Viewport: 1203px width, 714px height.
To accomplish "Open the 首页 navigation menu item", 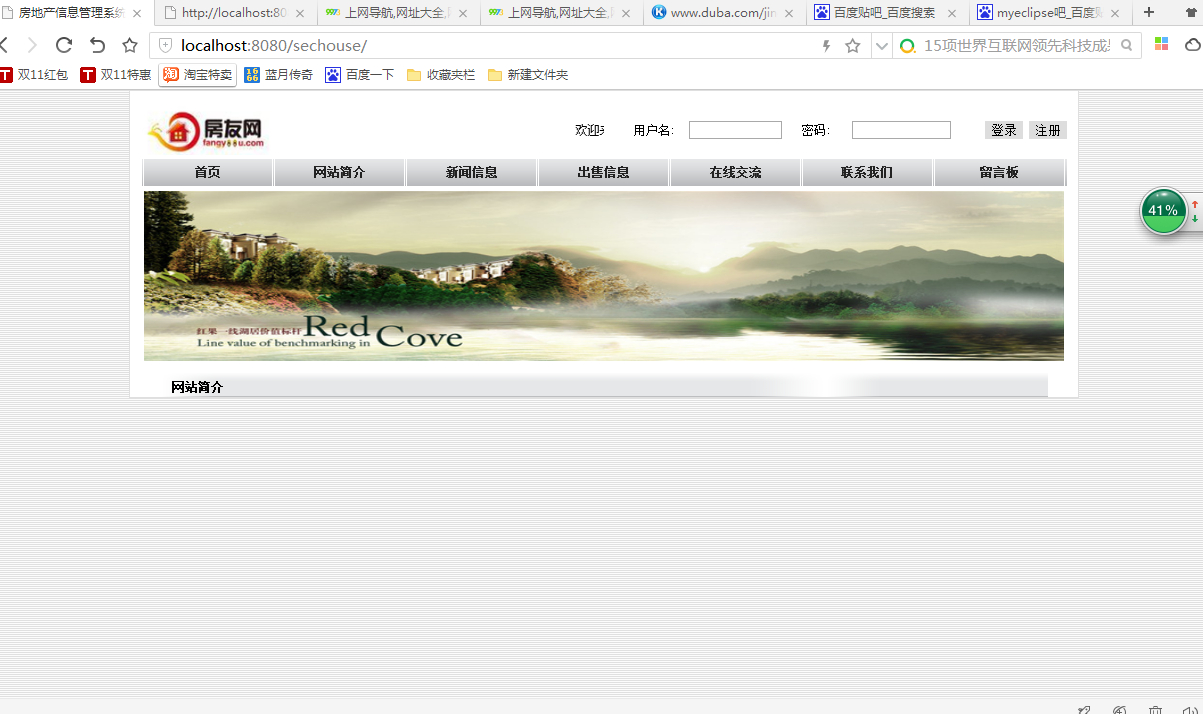I will pos(208,173).
